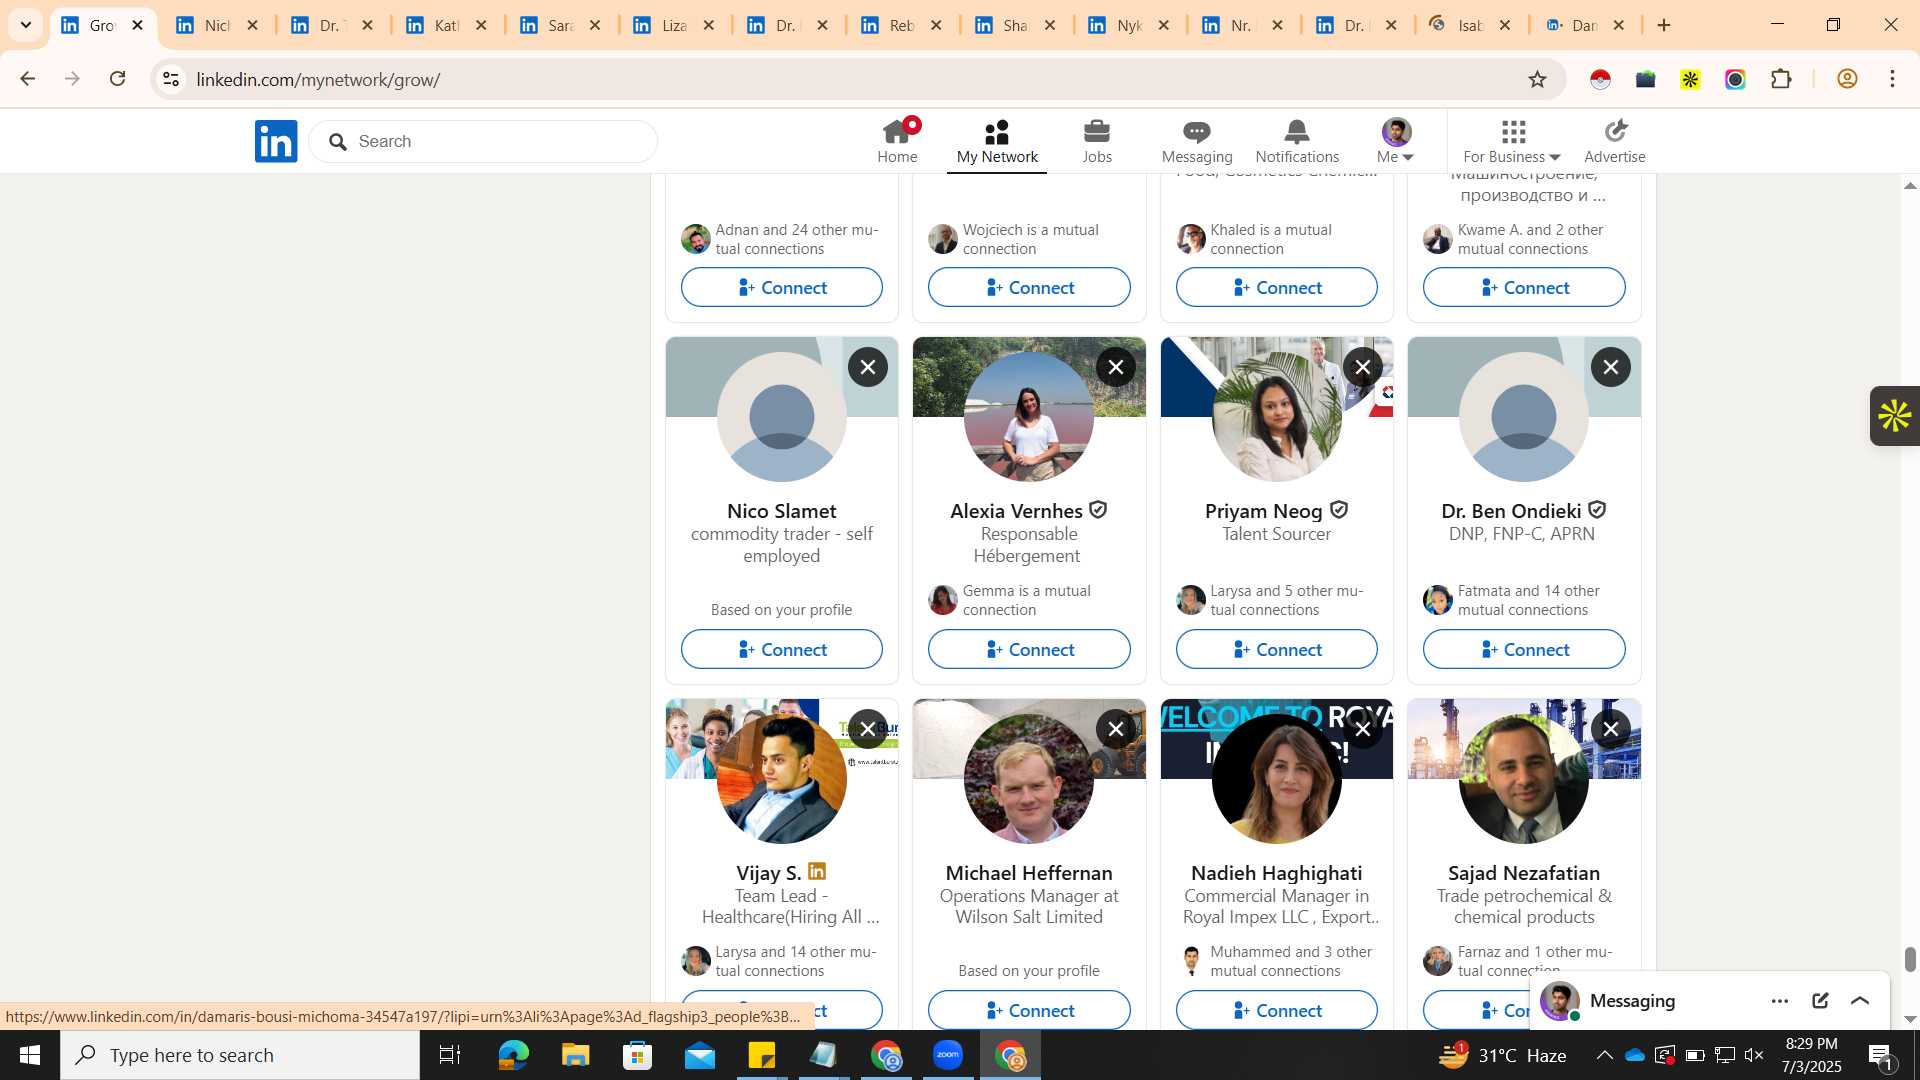Click the taskbar search box
This screenshot has width=1920, height=1080.
click(x=240, y=1055)
